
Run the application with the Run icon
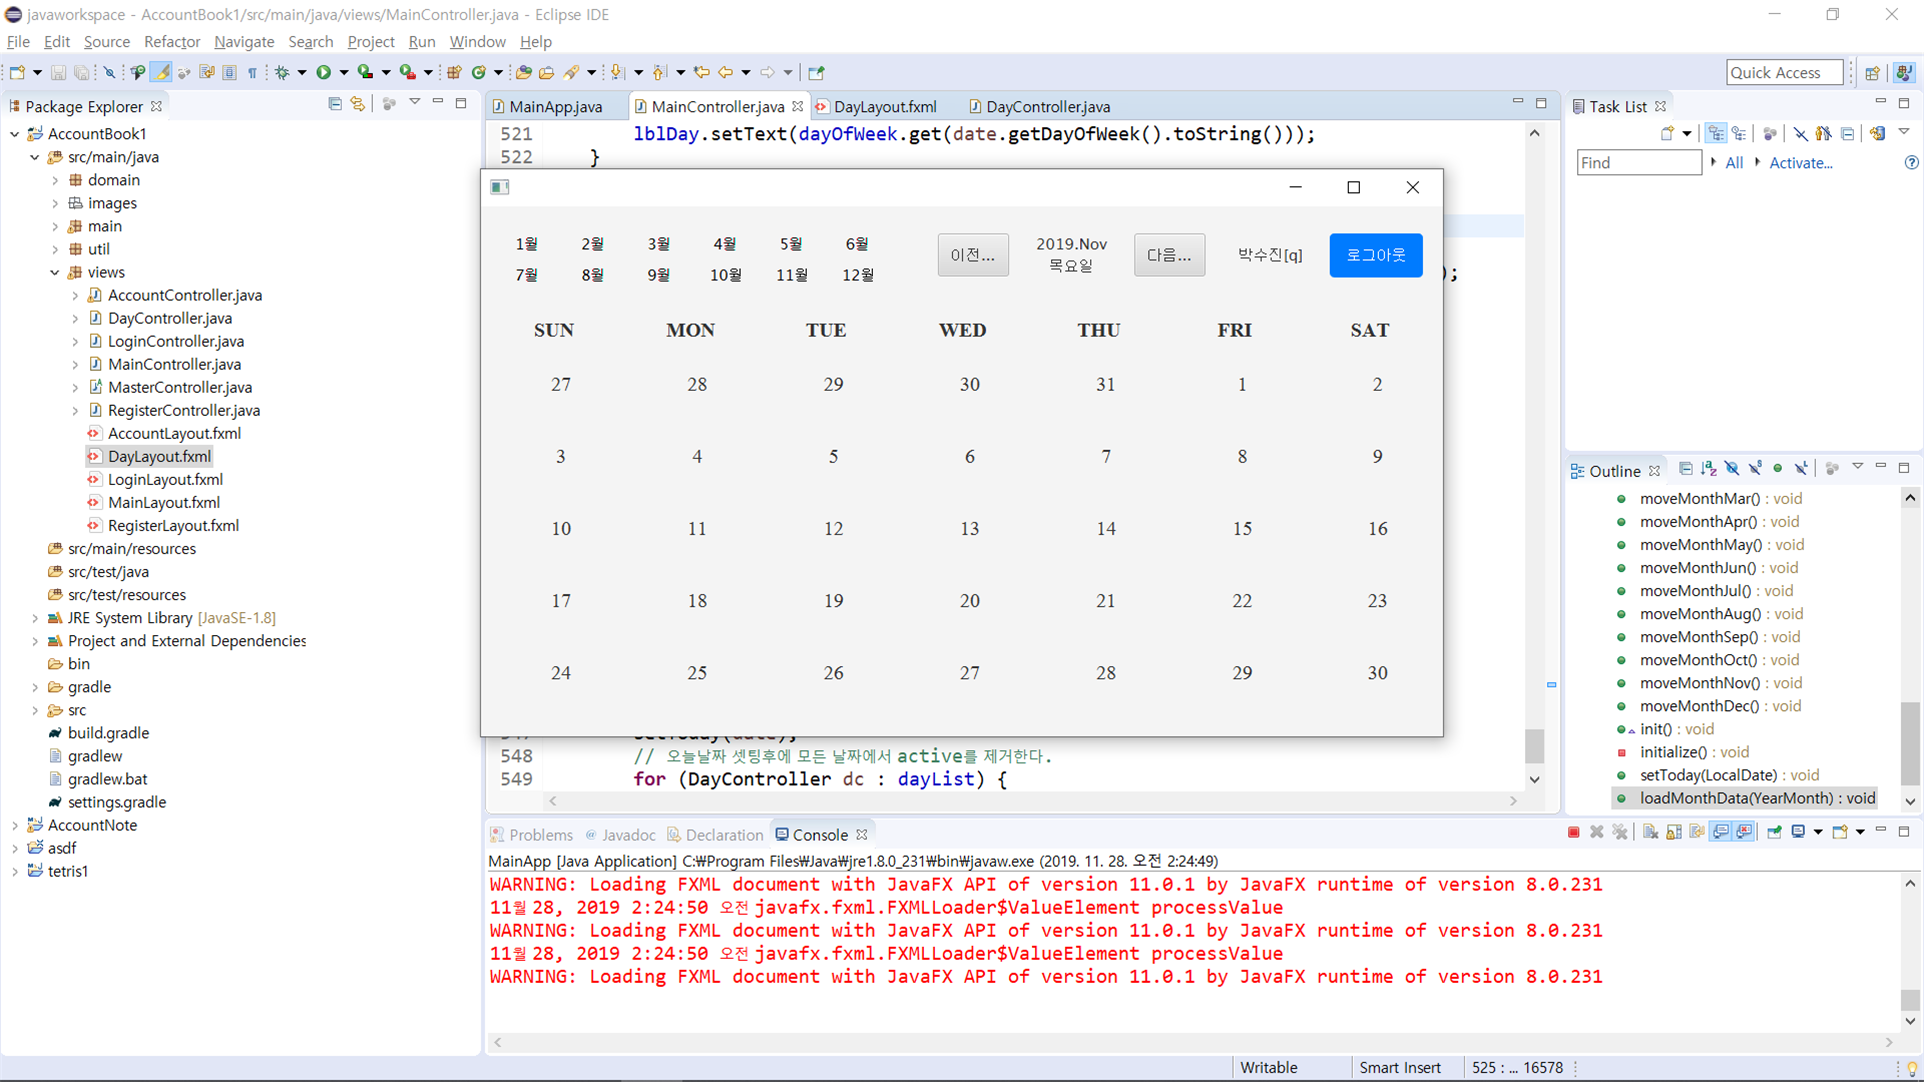click(x=324, y=72)
